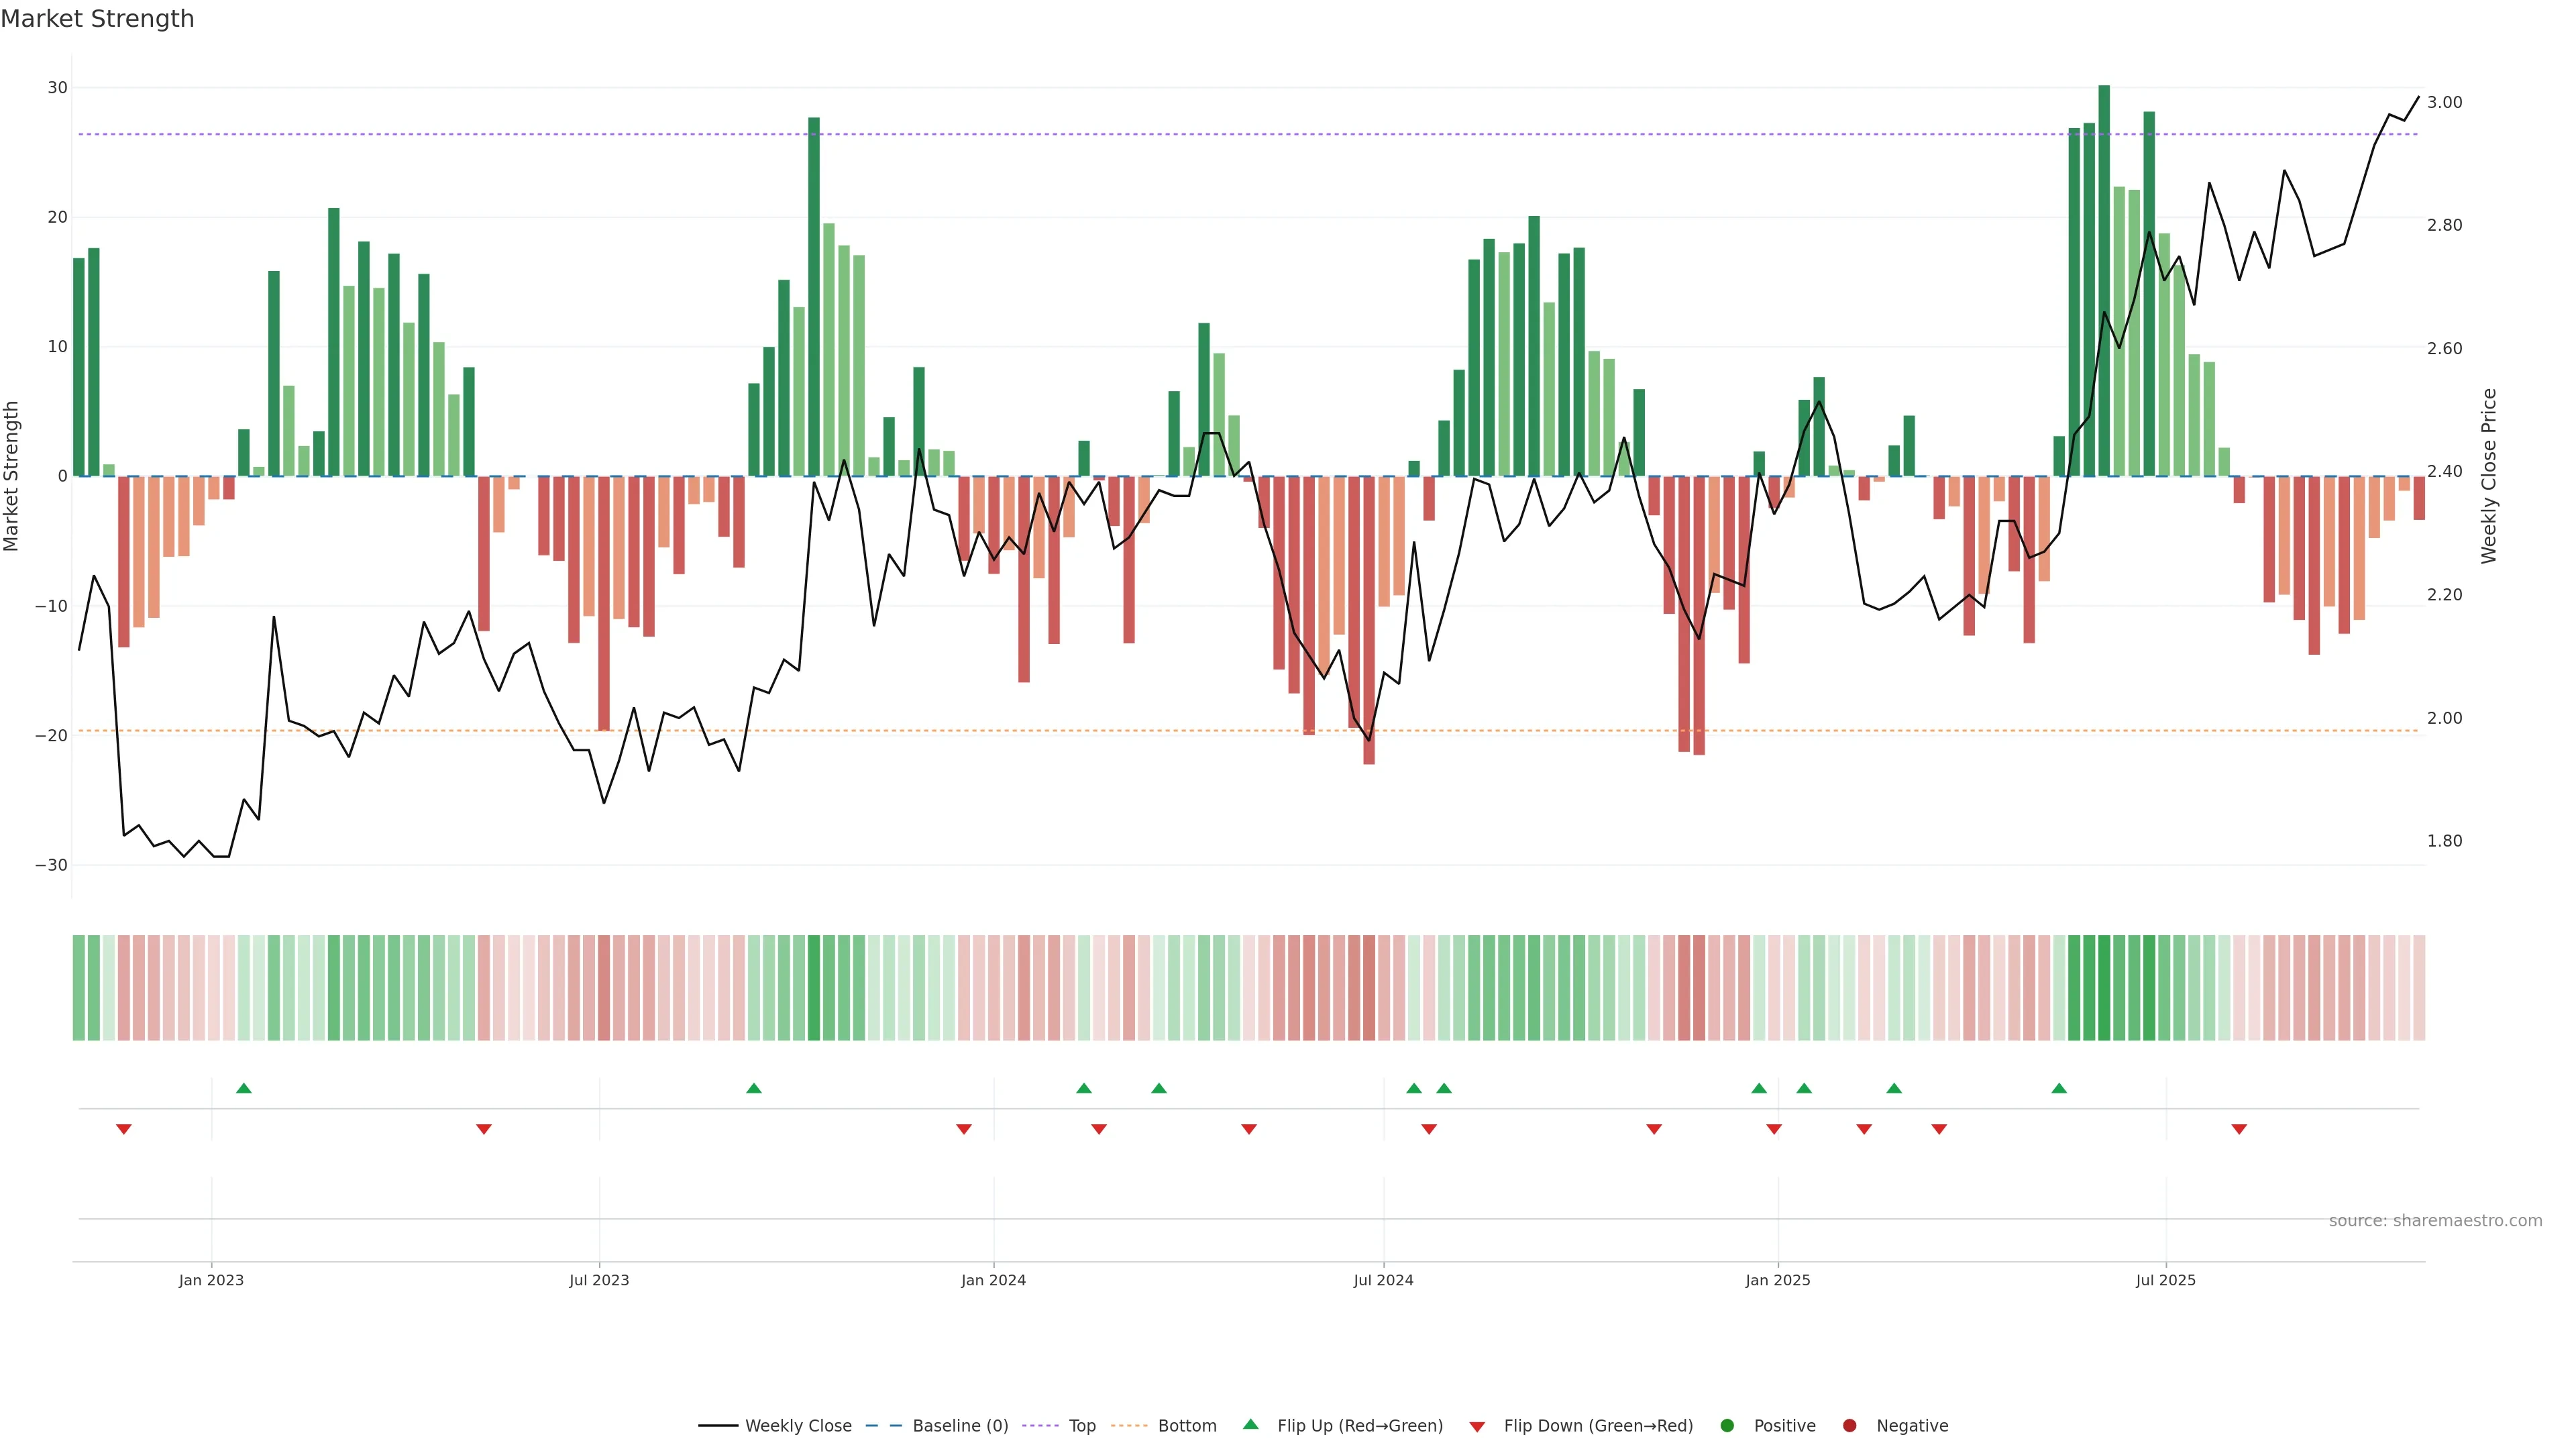Click the red triangle icon in legend

[x=1477, y=1426]
